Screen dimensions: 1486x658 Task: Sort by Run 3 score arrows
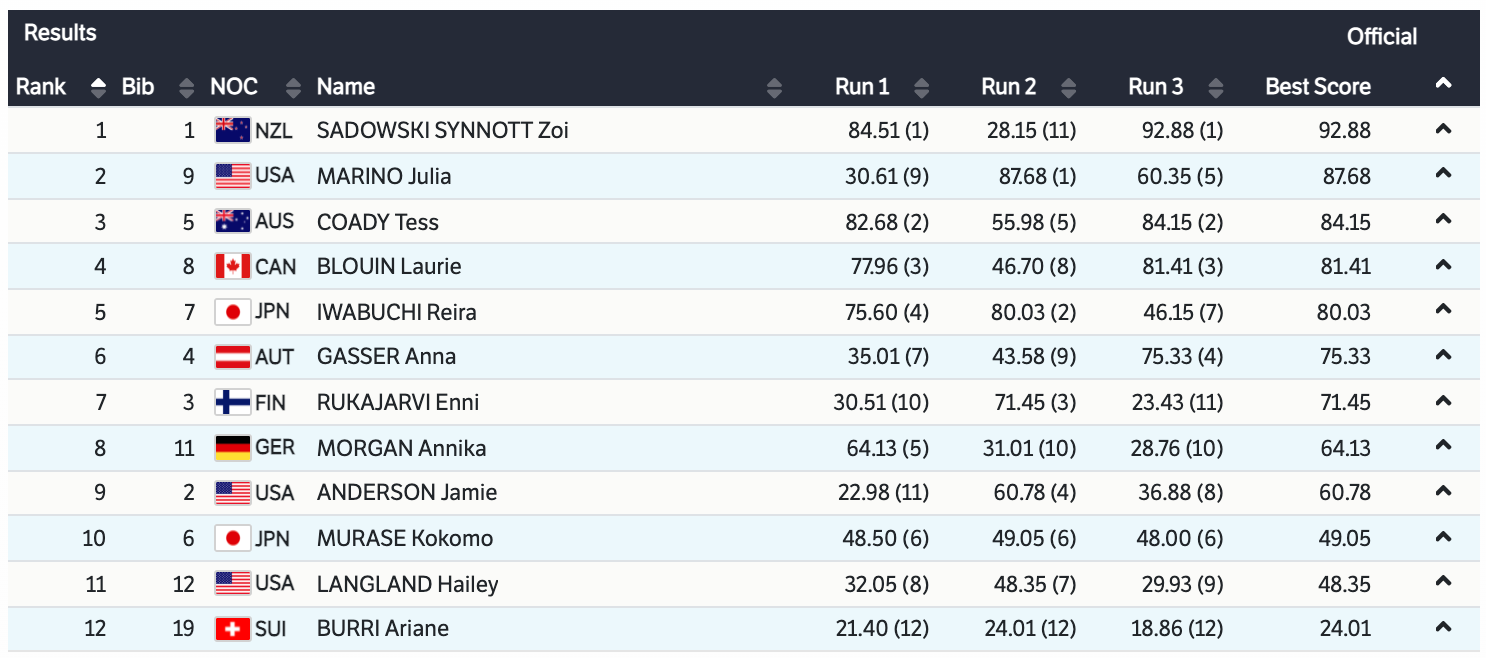click(1215, 88)
